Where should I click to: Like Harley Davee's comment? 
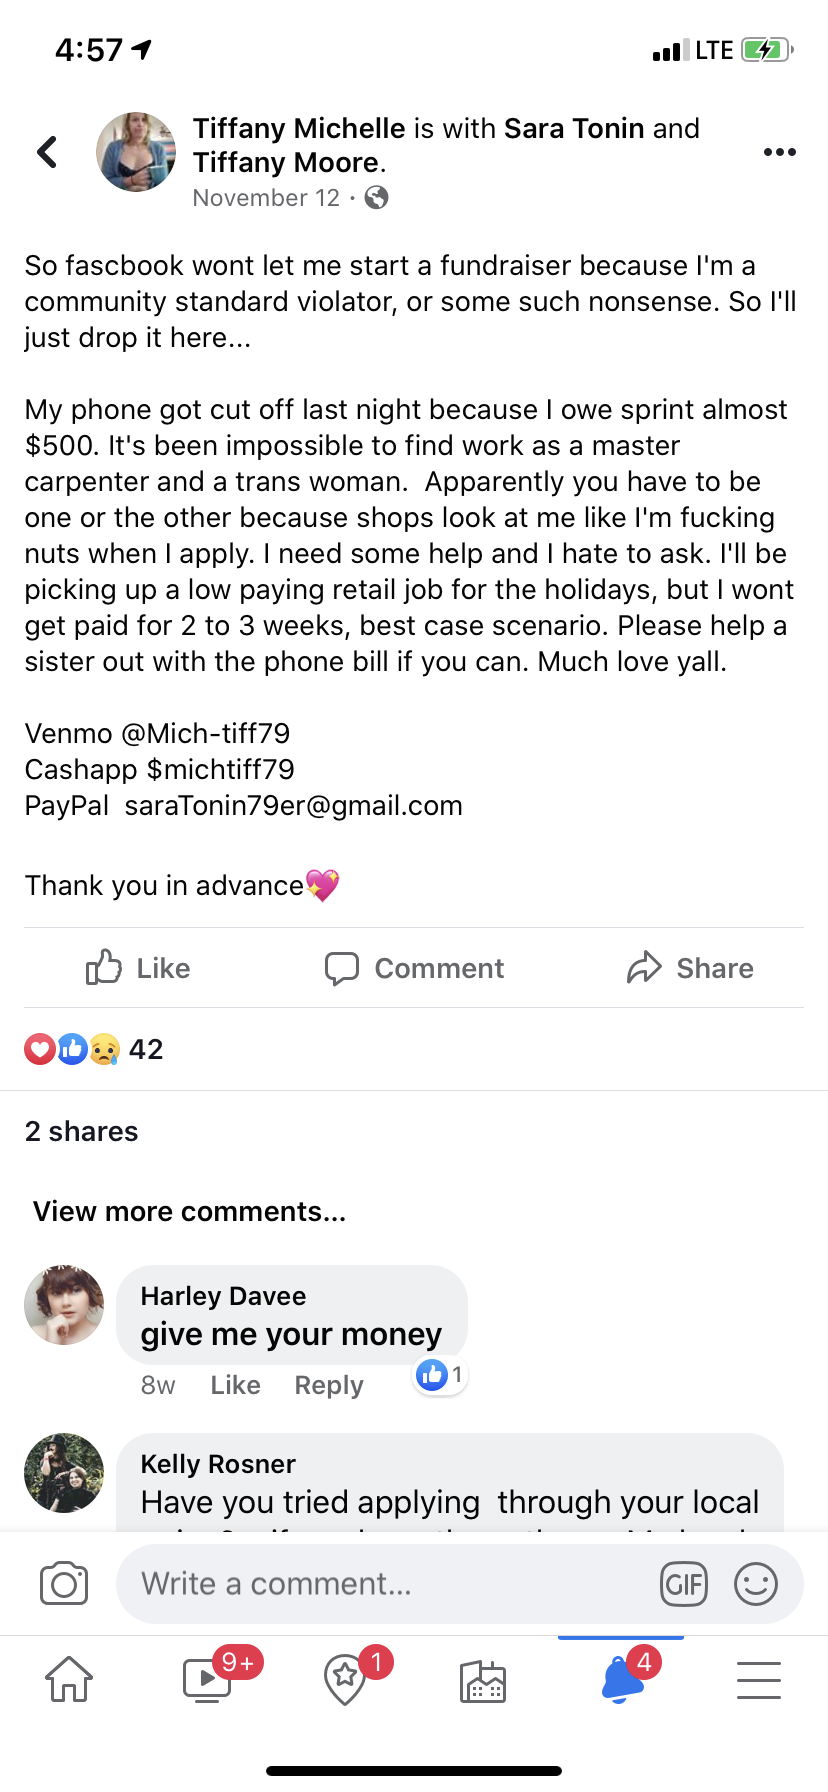pos(235,1385)
